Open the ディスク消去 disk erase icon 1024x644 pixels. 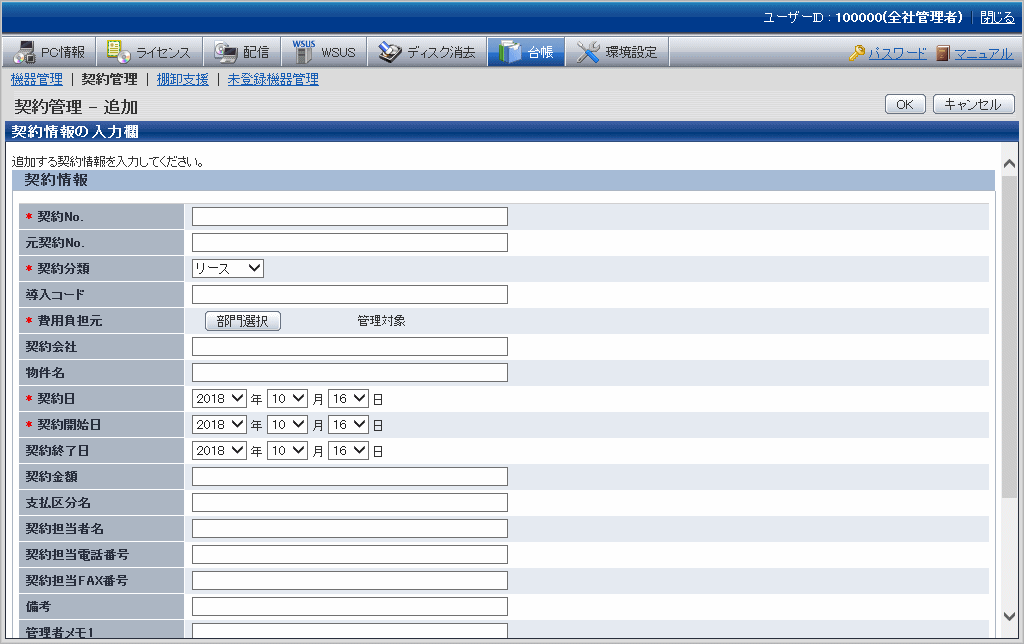[390, 52]
